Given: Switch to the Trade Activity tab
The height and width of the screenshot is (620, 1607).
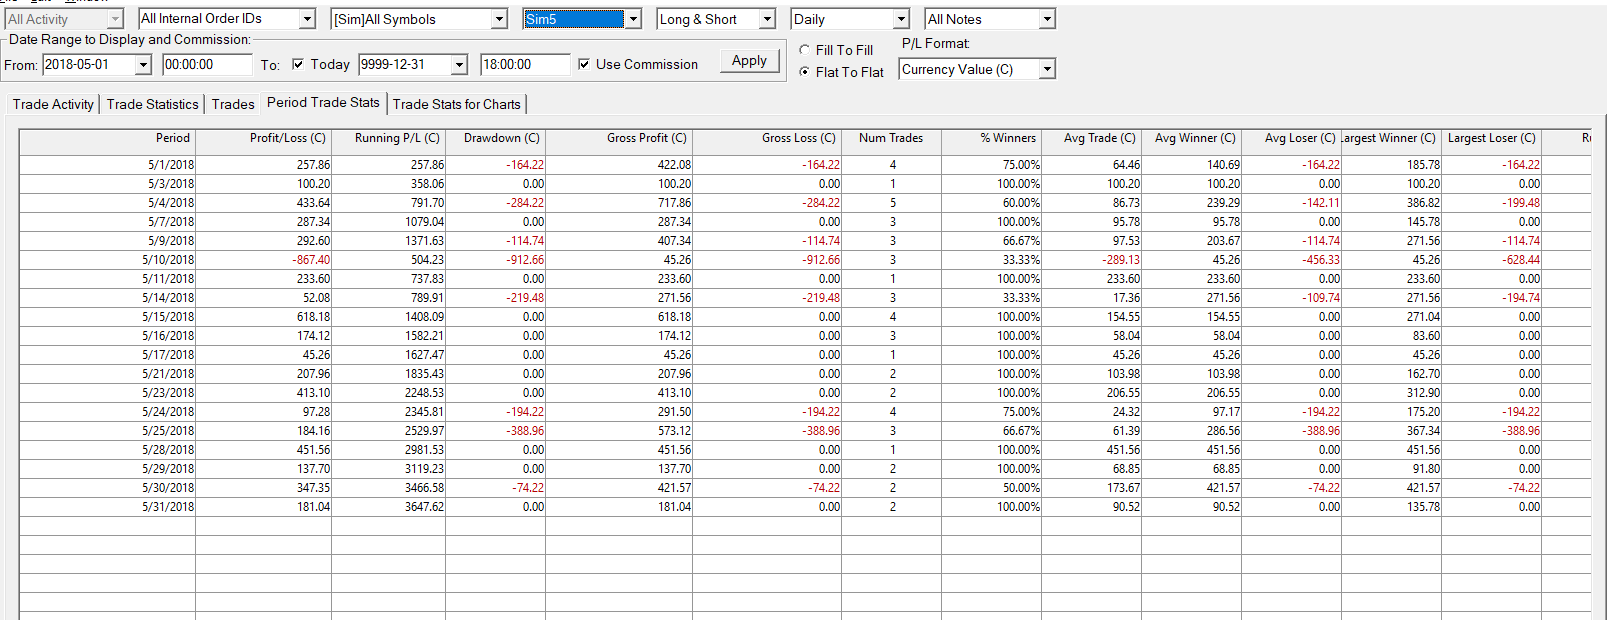Looking at the screenshot, I should click(53, 104).
